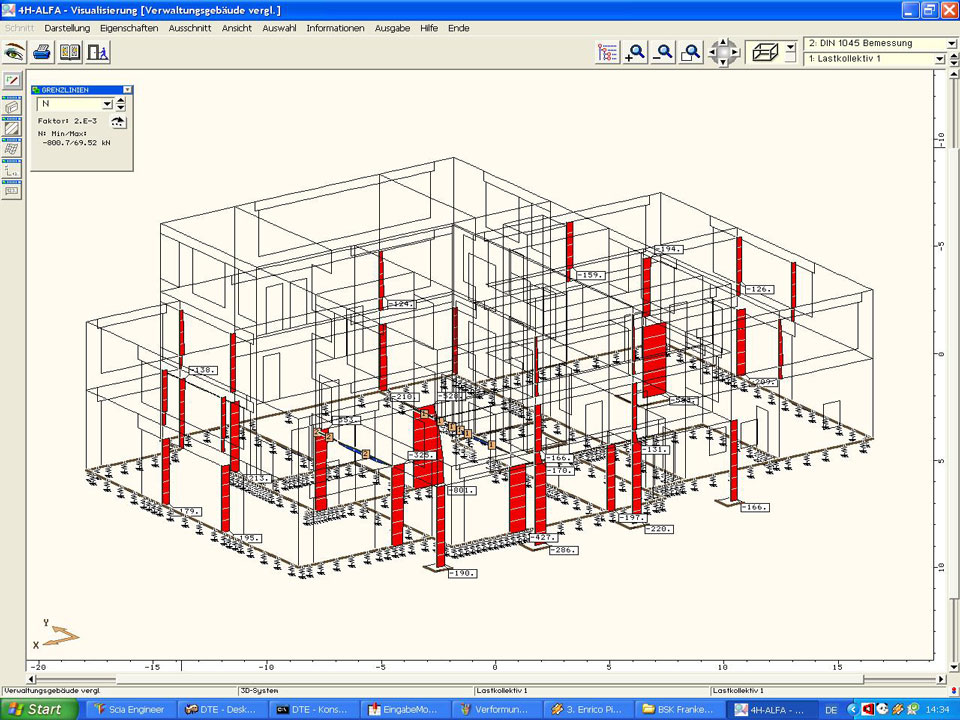The image size is (960, 720).
Task: Click the exit door icon
Action: [97, 52]
